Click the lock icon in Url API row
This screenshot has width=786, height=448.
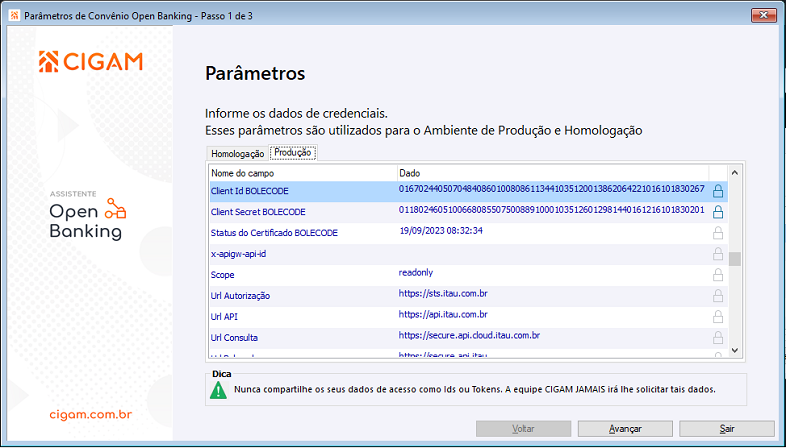[718, 317]
